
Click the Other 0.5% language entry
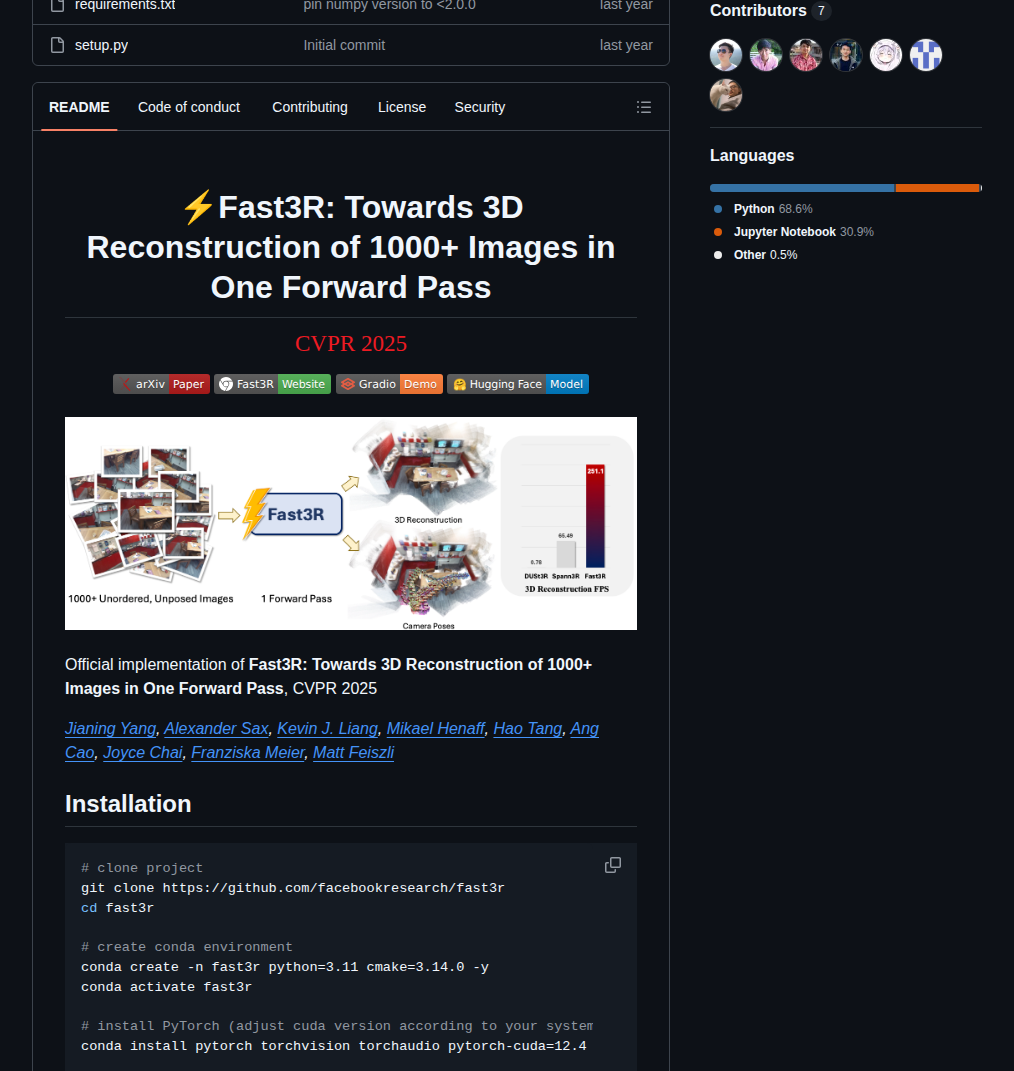pyautogui.click(x=755, y=255)
